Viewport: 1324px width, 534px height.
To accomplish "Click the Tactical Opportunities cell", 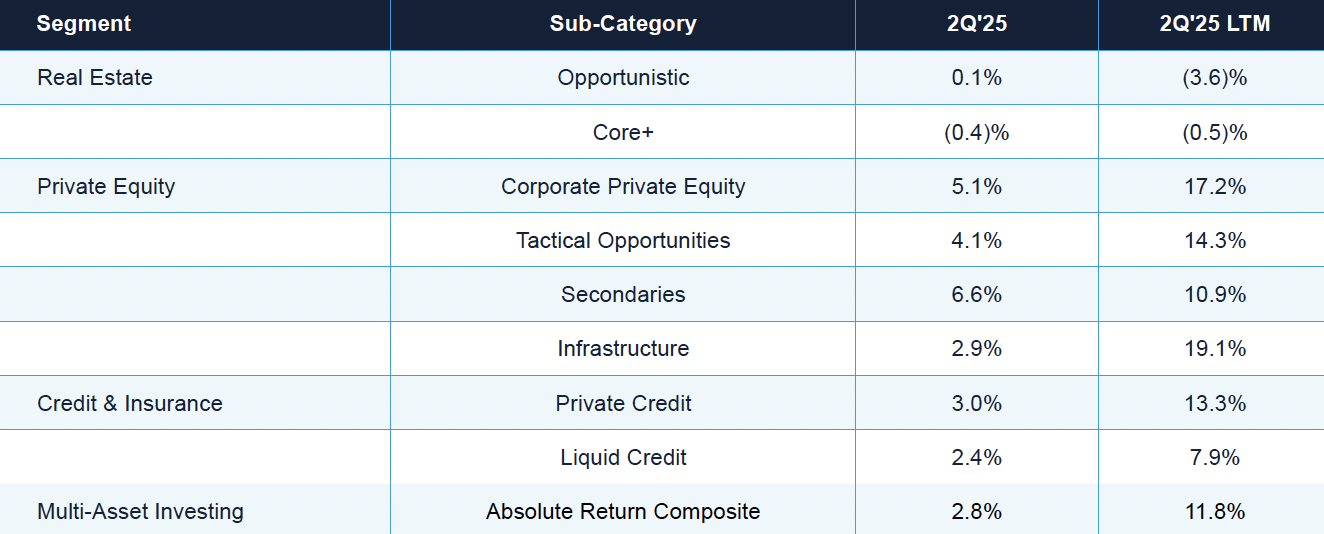I will click(x=623, y=240).
